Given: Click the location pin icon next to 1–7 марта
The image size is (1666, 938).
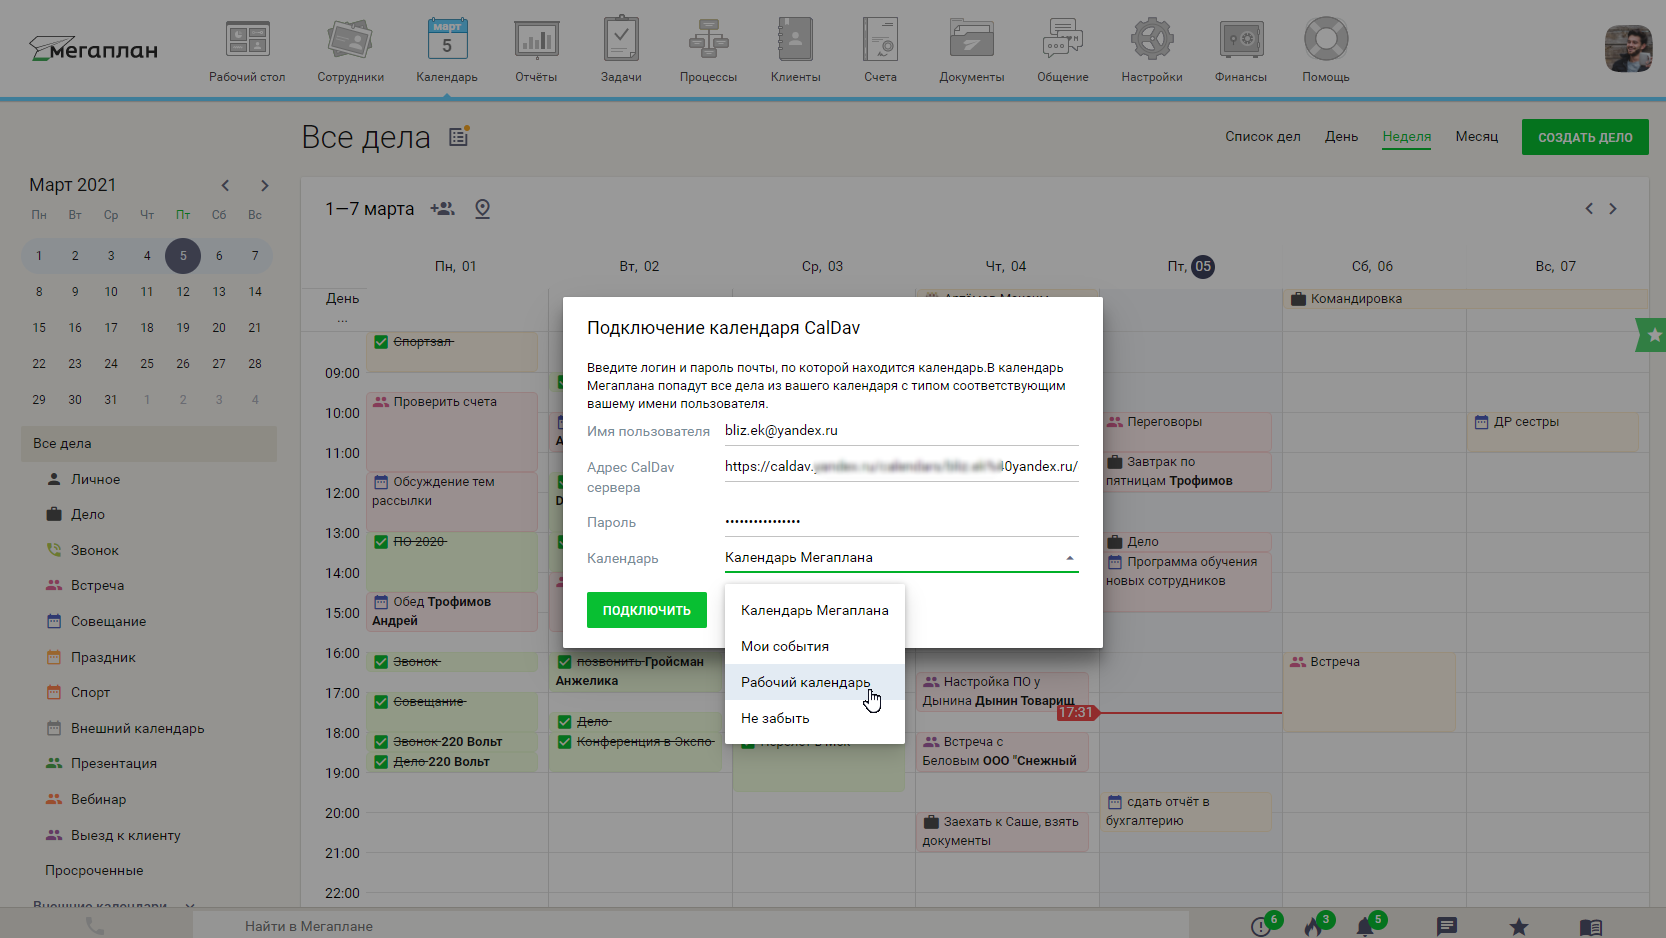Looking at the screenshot, I should point(482,209).
